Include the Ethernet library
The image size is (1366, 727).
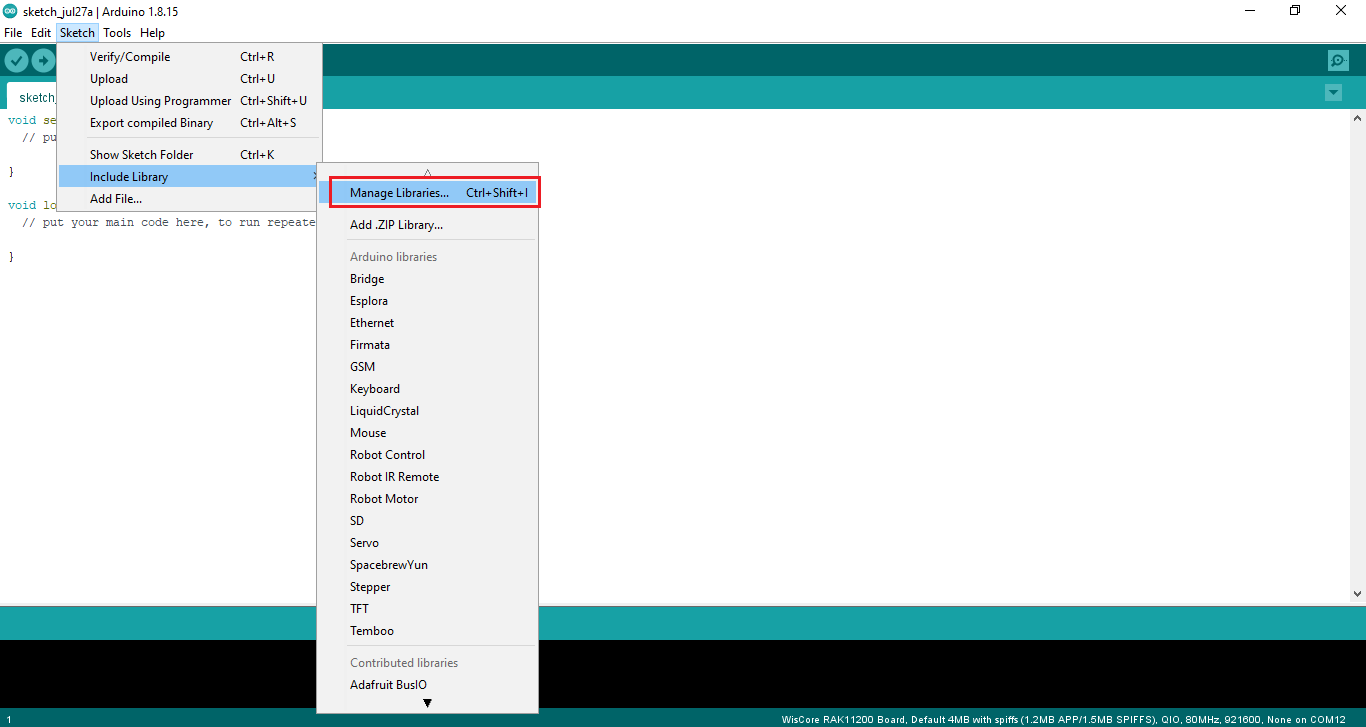pyautogui.click(x=428, y=323)
